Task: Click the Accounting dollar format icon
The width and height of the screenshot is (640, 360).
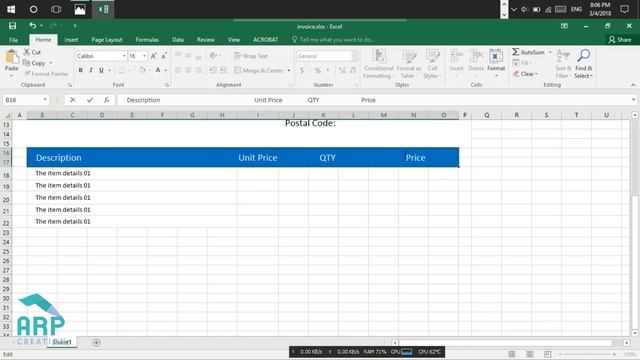Action: point(302,71)
